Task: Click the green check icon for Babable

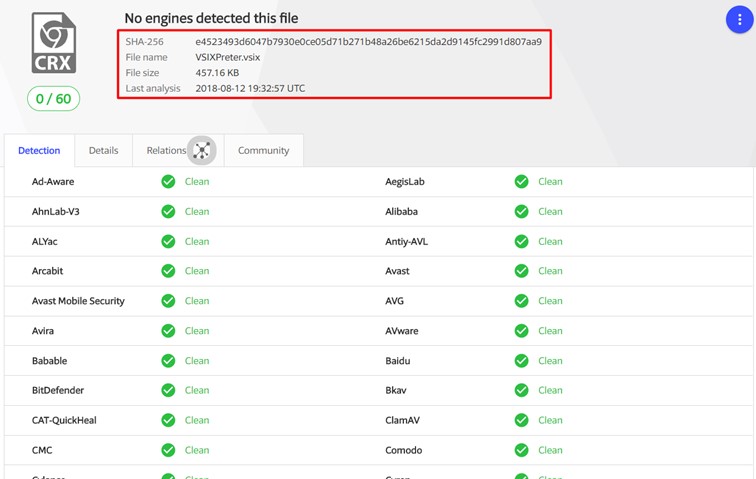Action: (168, 361)
